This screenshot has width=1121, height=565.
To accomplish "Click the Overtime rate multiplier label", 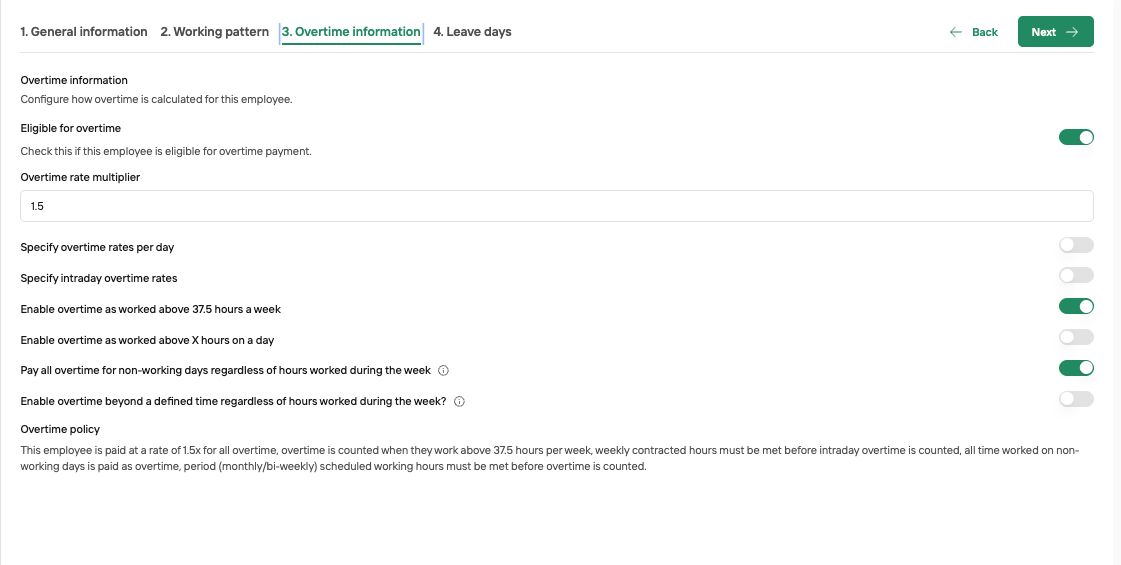I will (80, 177).
